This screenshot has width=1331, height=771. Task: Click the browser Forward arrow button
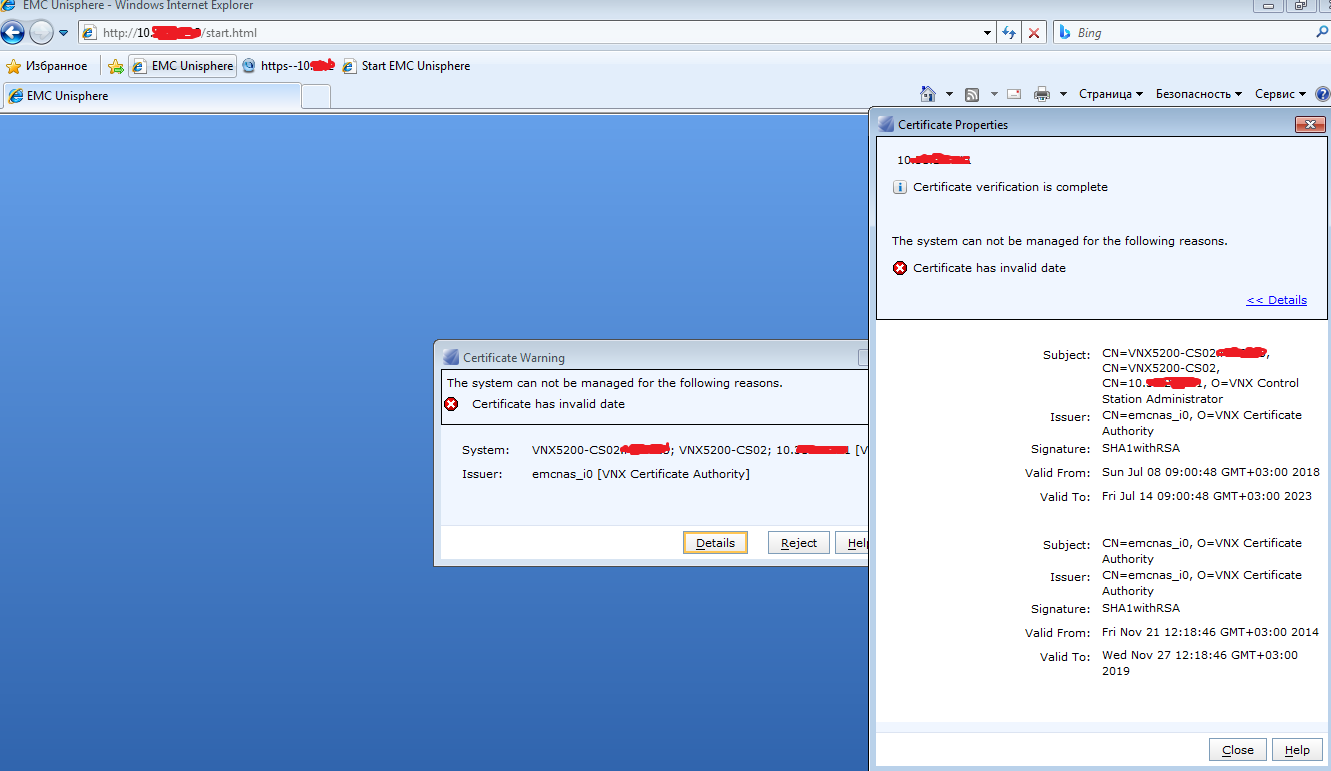pyautogui.click(x=41, y=32)
